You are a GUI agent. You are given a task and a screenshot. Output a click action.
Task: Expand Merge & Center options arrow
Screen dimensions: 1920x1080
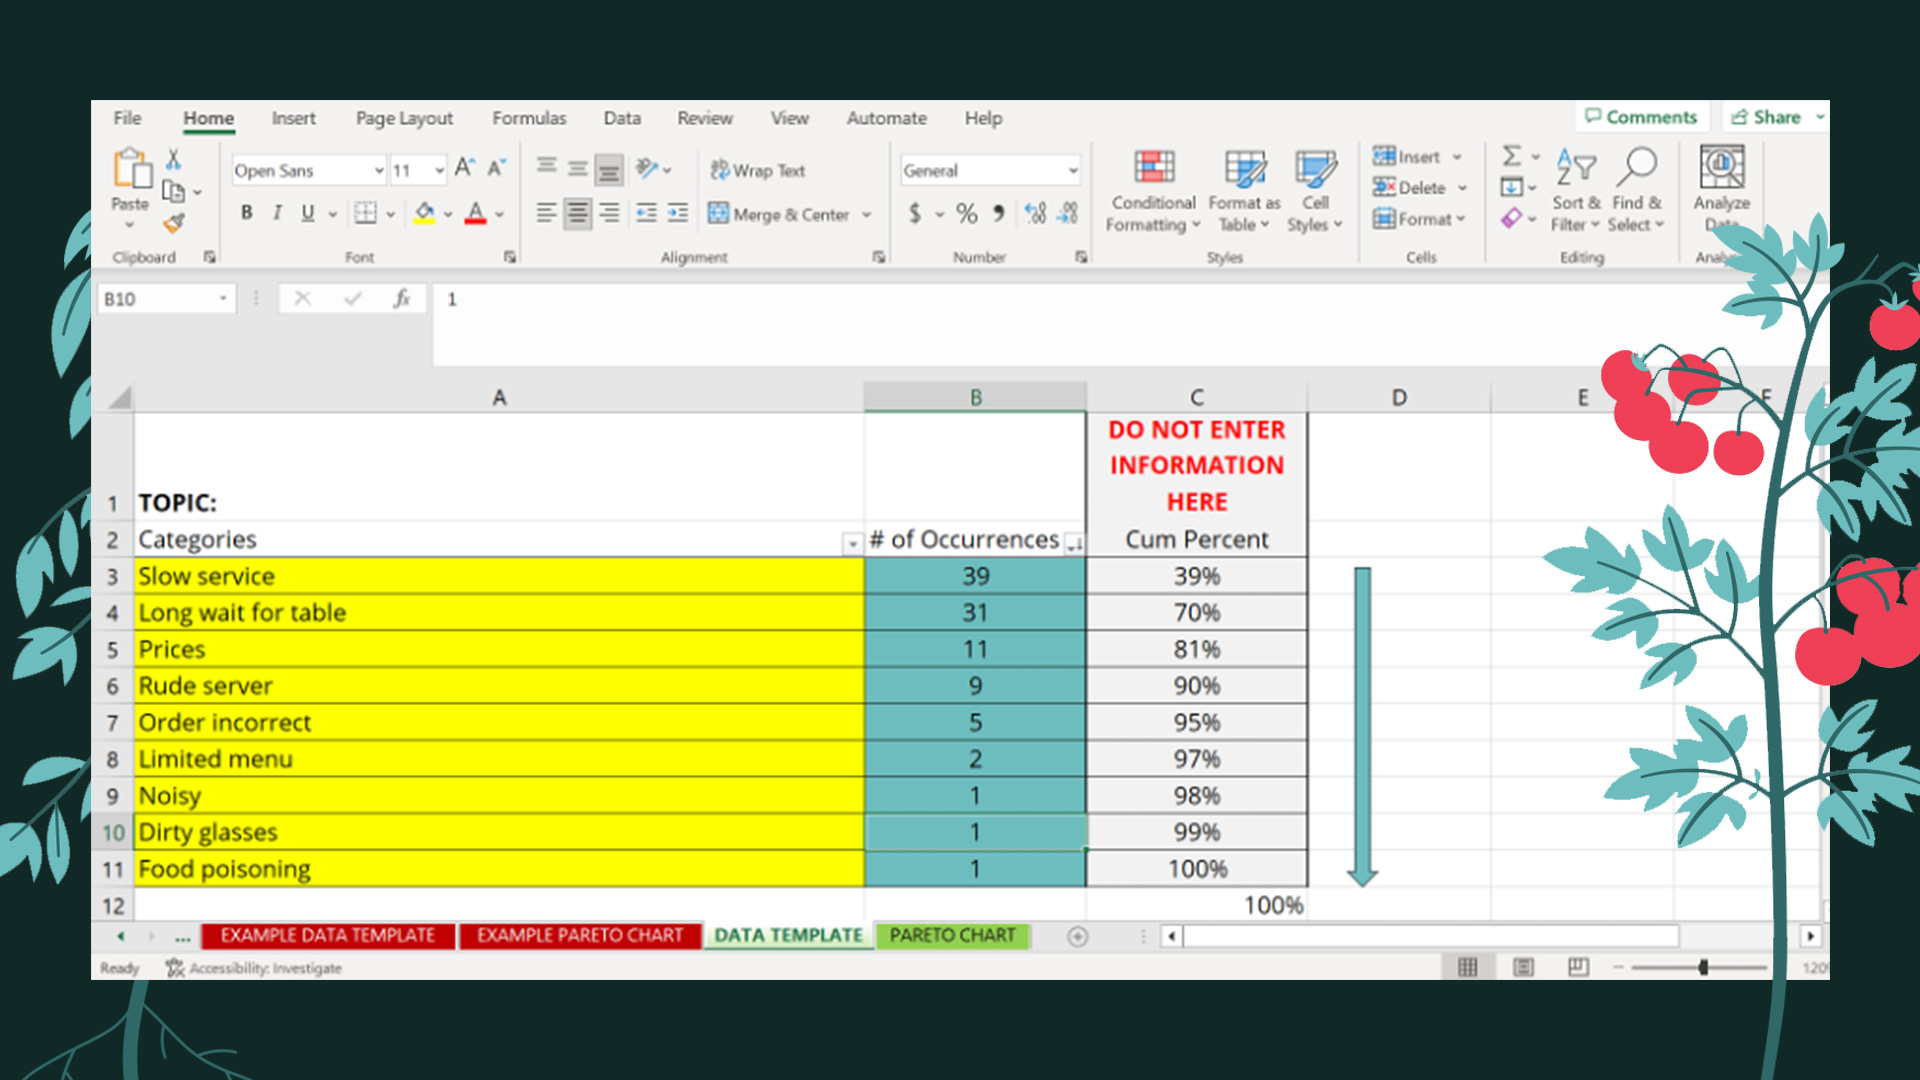(867, 215)
